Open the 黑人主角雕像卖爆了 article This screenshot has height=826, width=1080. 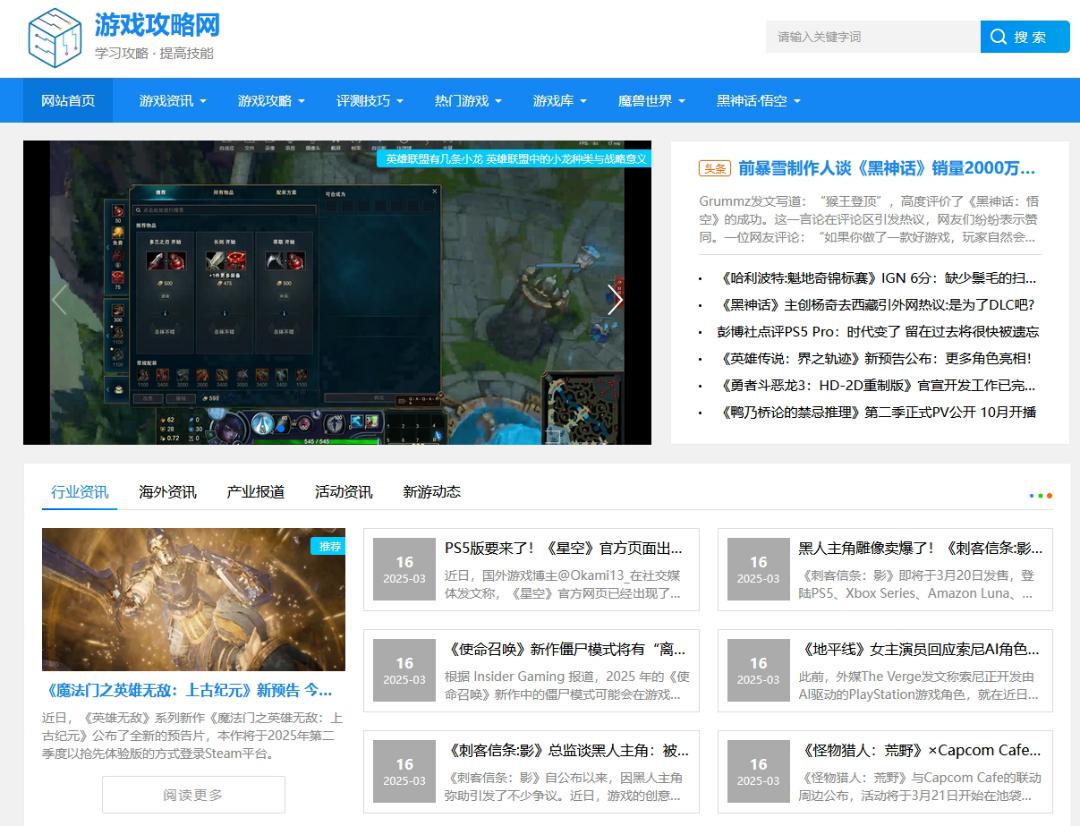[x=921, y=548]
